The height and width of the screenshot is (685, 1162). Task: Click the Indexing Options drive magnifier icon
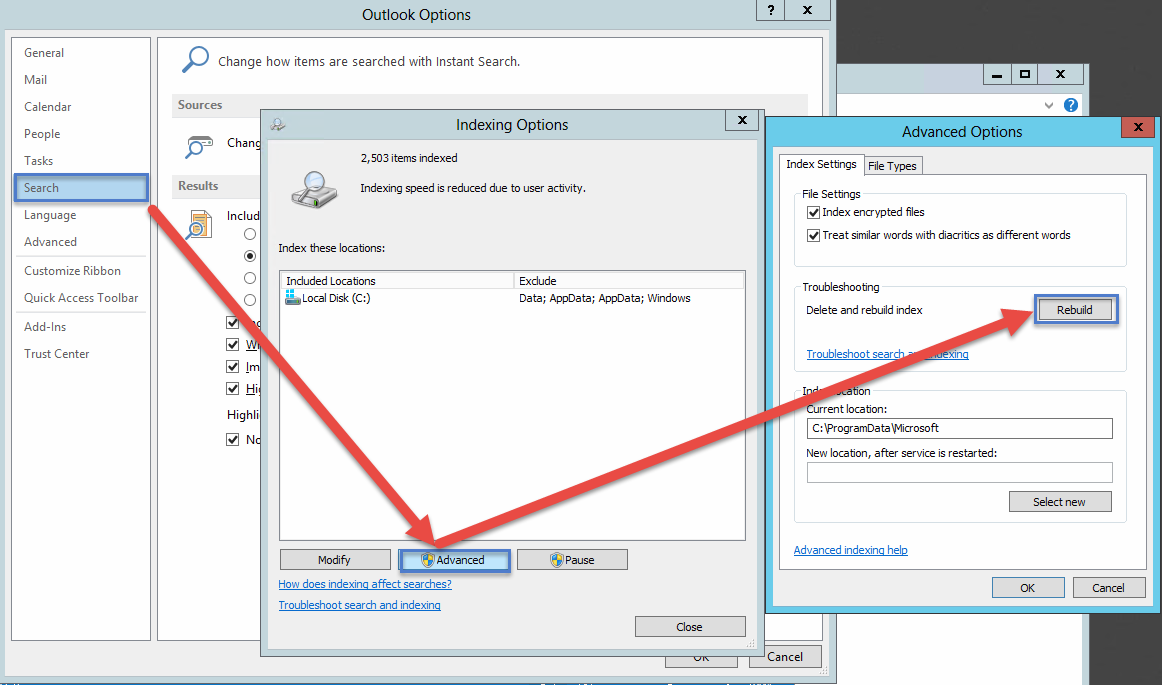[x=314, y=189]
